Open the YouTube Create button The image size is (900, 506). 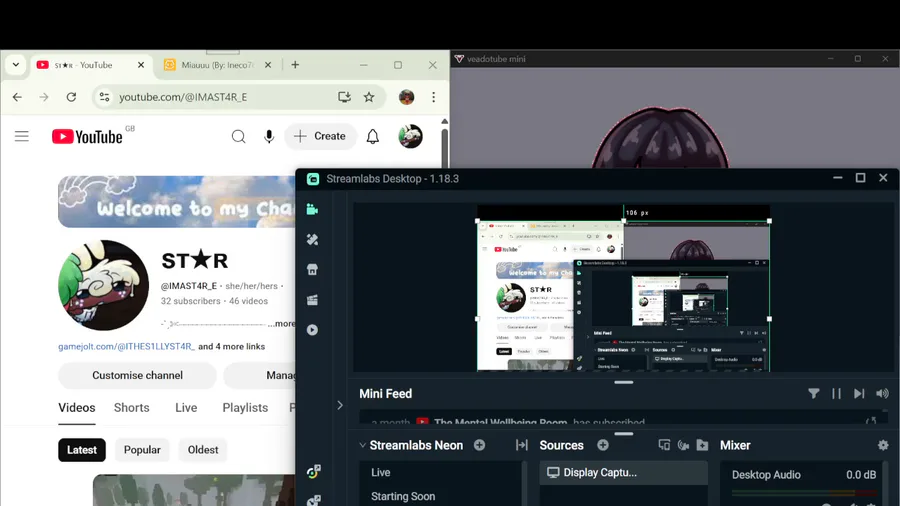tap(320, 136)
